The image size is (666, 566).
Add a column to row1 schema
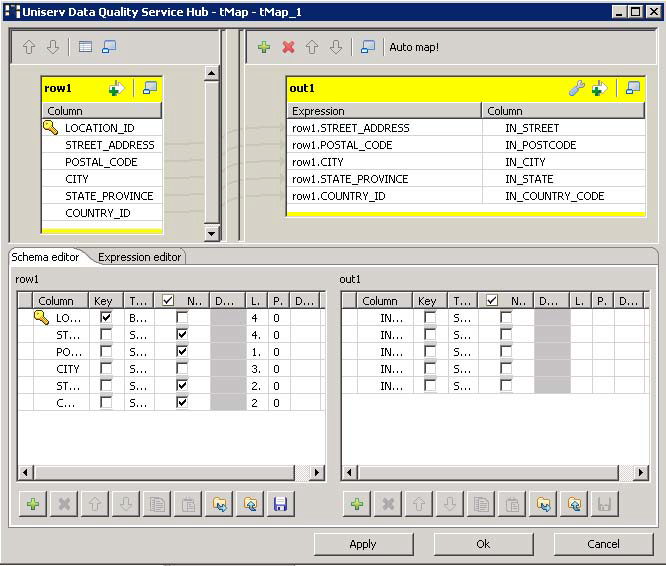pyautogui.click(x=33, y=505)
